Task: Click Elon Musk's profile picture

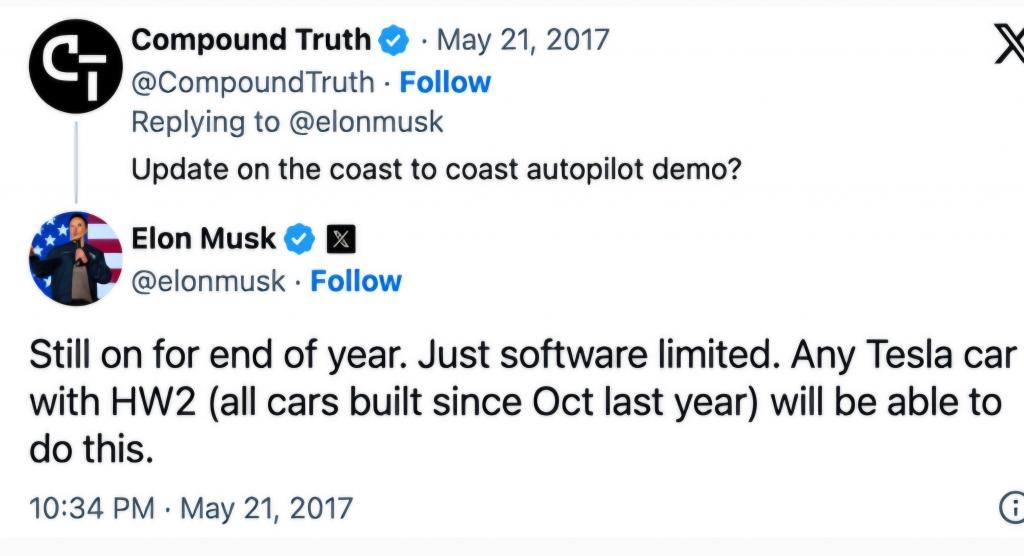Action: (x=76, y=258)
